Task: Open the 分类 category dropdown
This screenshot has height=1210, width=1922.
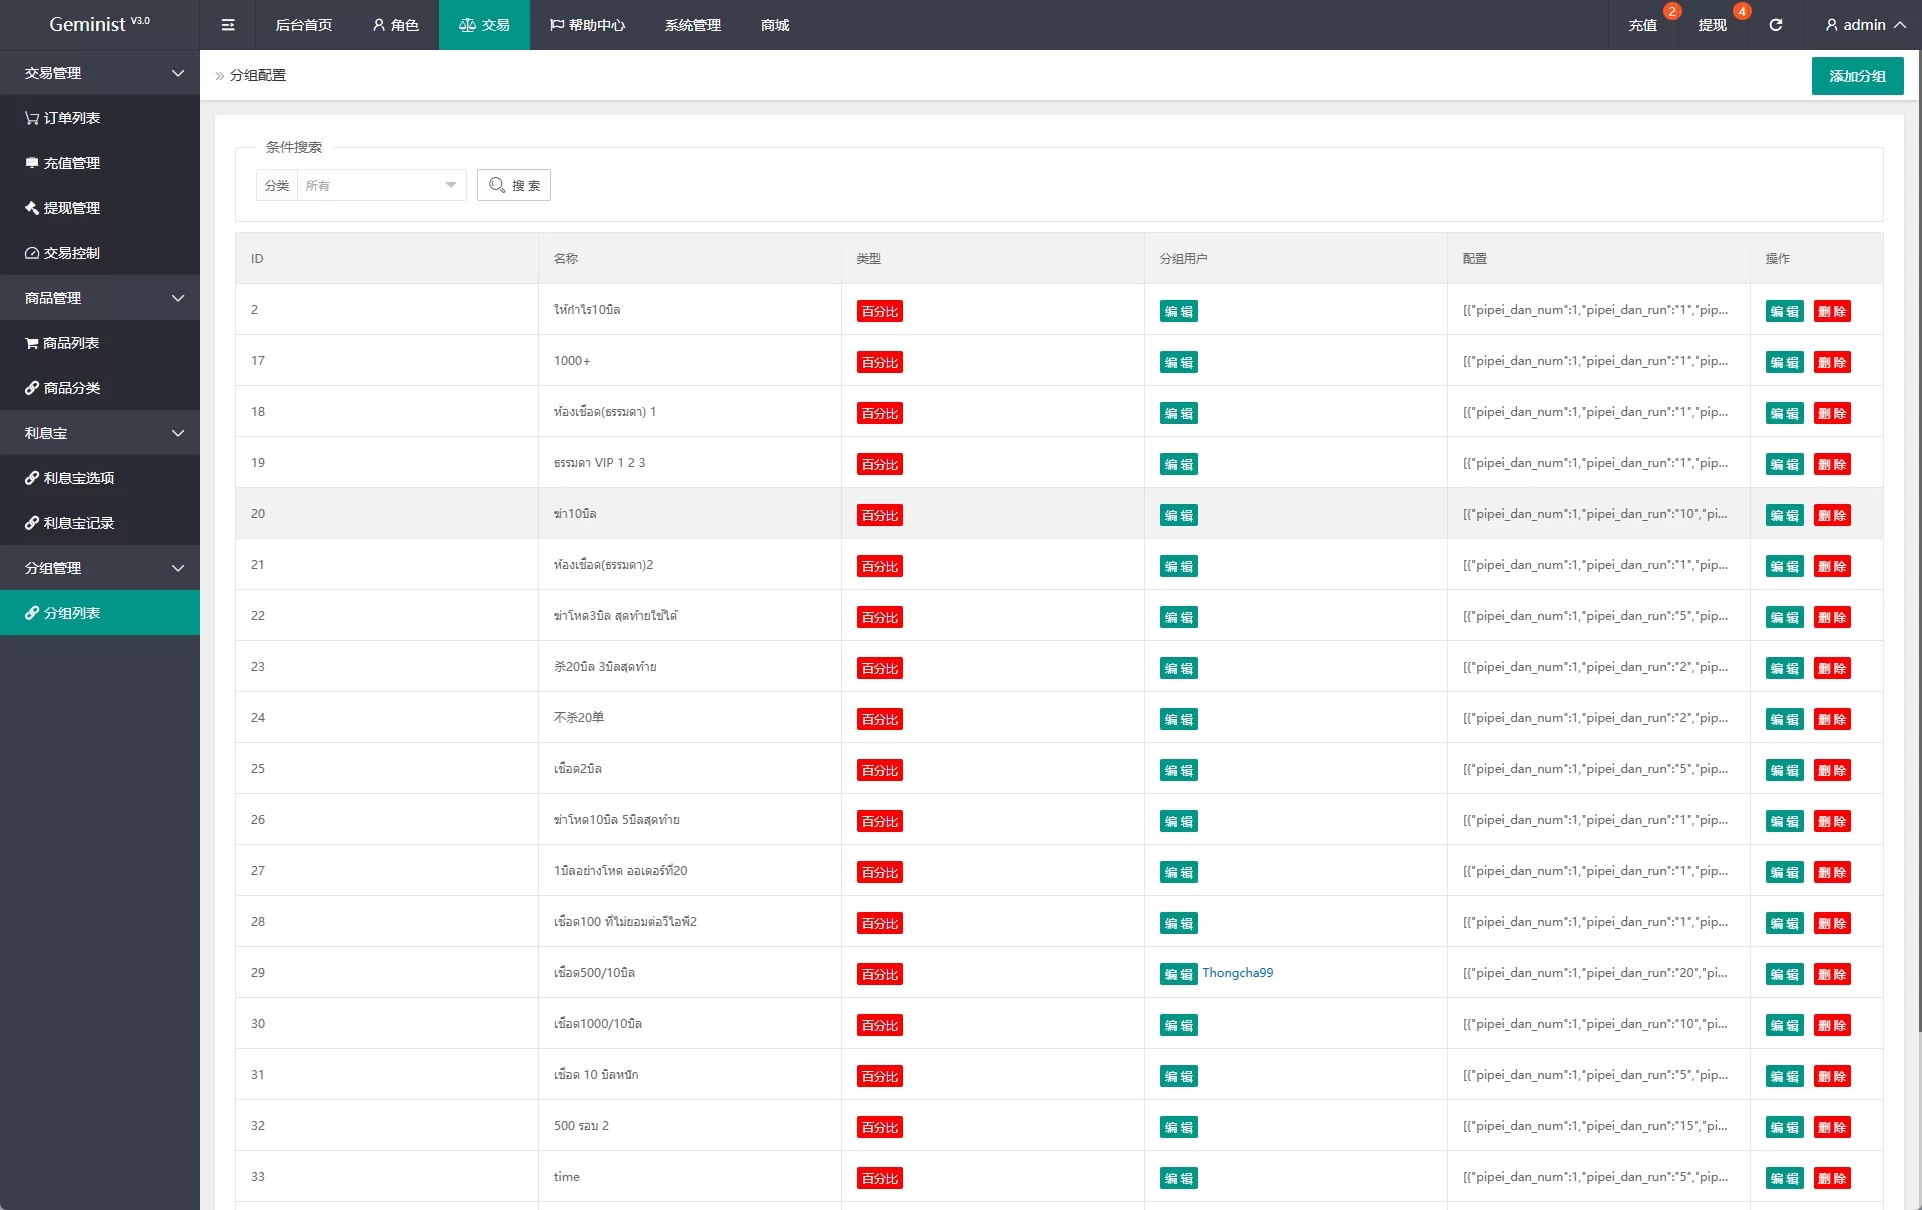Action: (381, 185)
